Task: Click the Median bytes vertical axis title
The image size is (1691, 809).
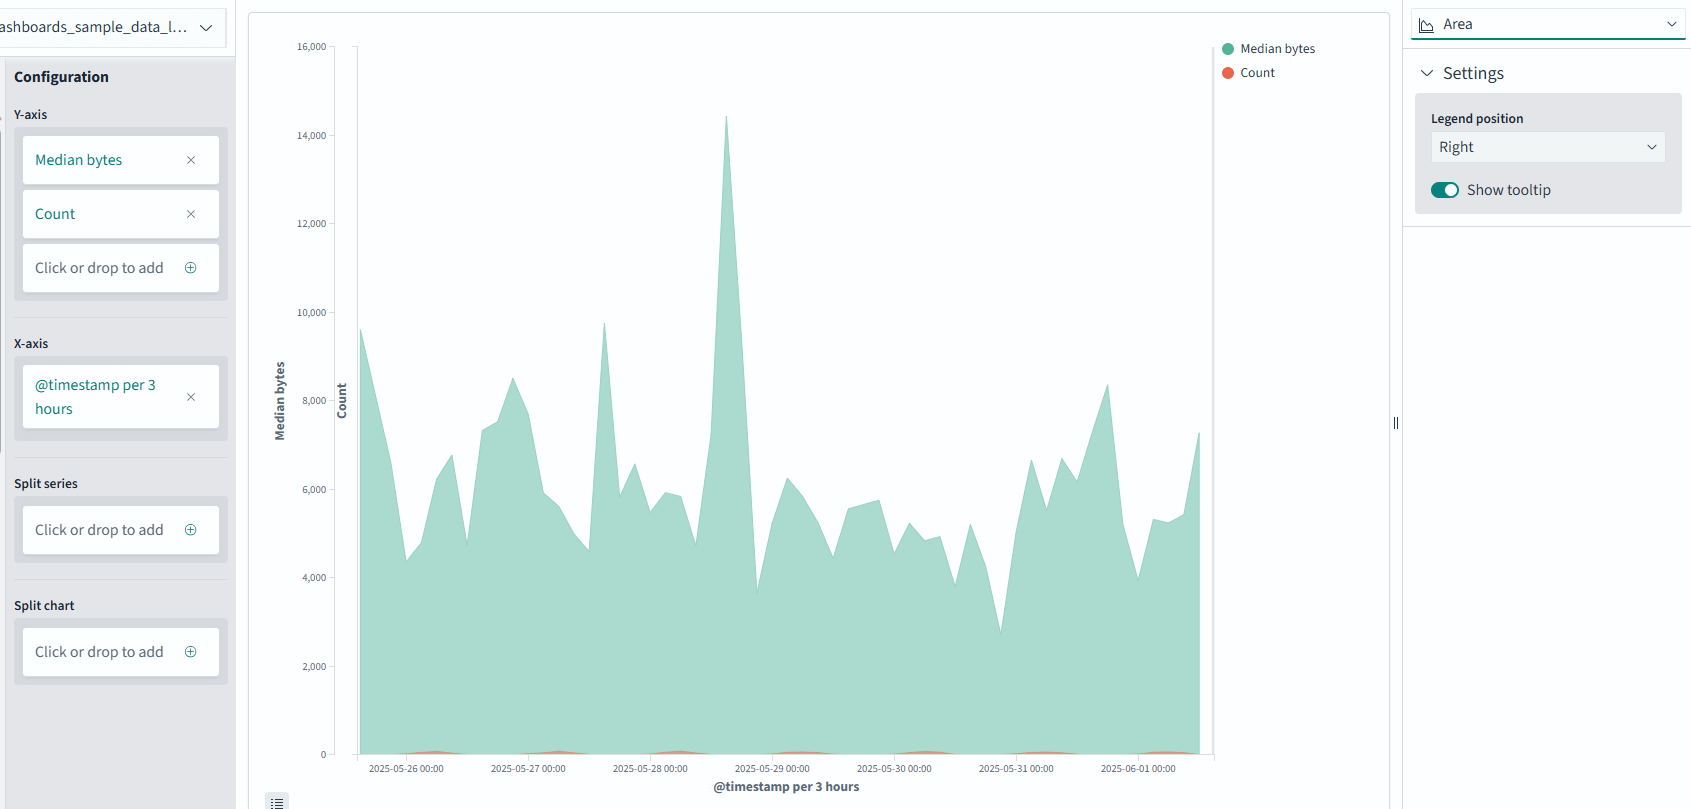Action: (280, 401)
